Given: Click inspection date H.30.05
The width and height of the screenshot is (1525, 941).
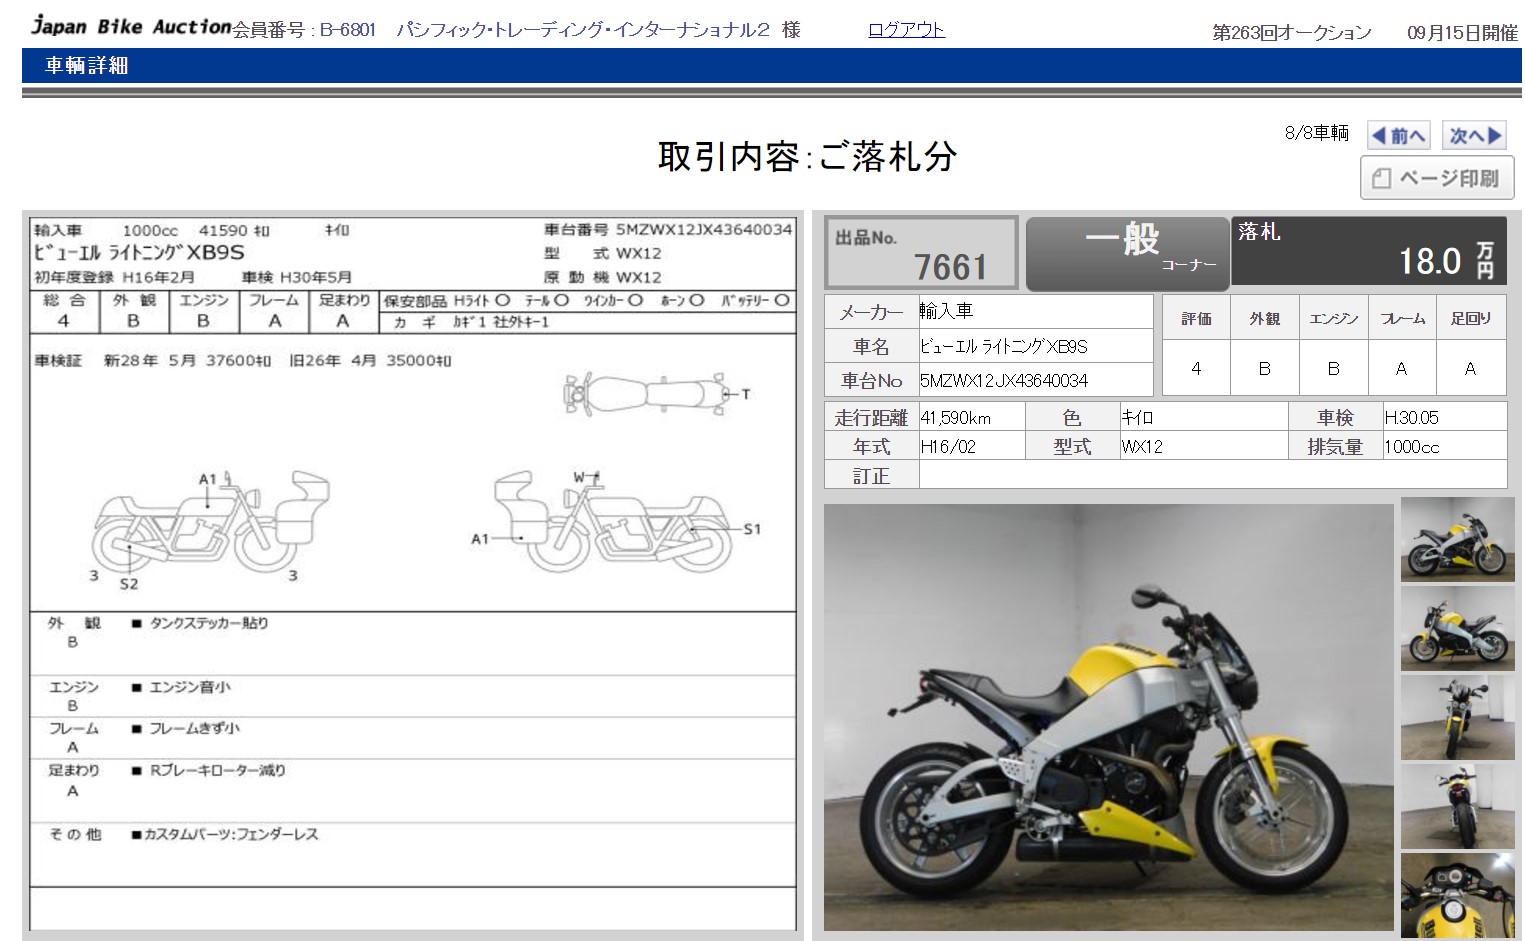Looking at the screenshot, I should click(x=1411, y=418).
